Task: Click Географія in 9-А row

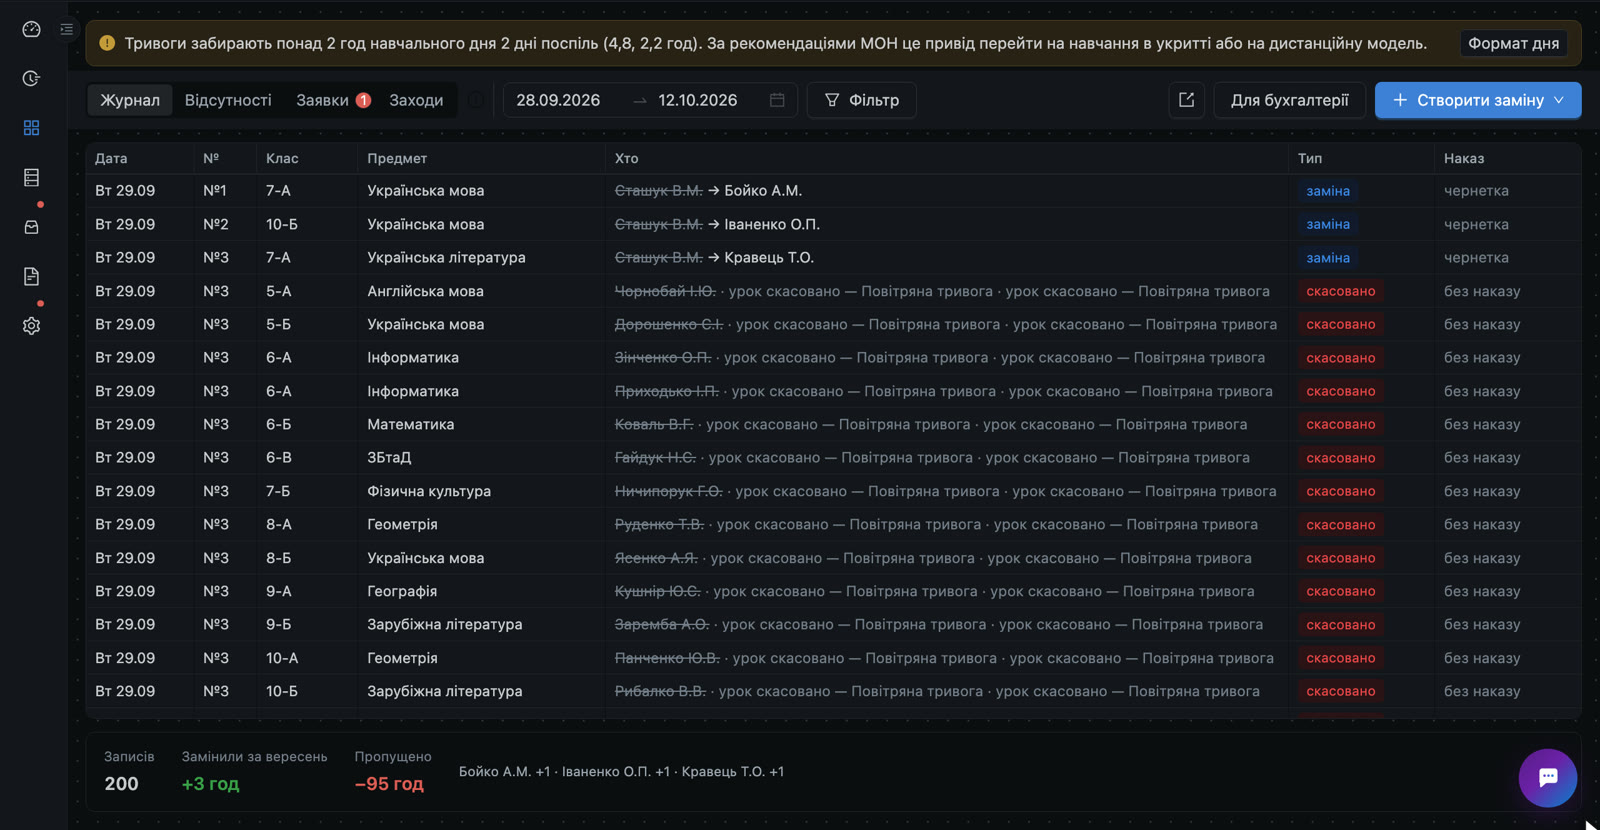Action: tap(402, 591)
